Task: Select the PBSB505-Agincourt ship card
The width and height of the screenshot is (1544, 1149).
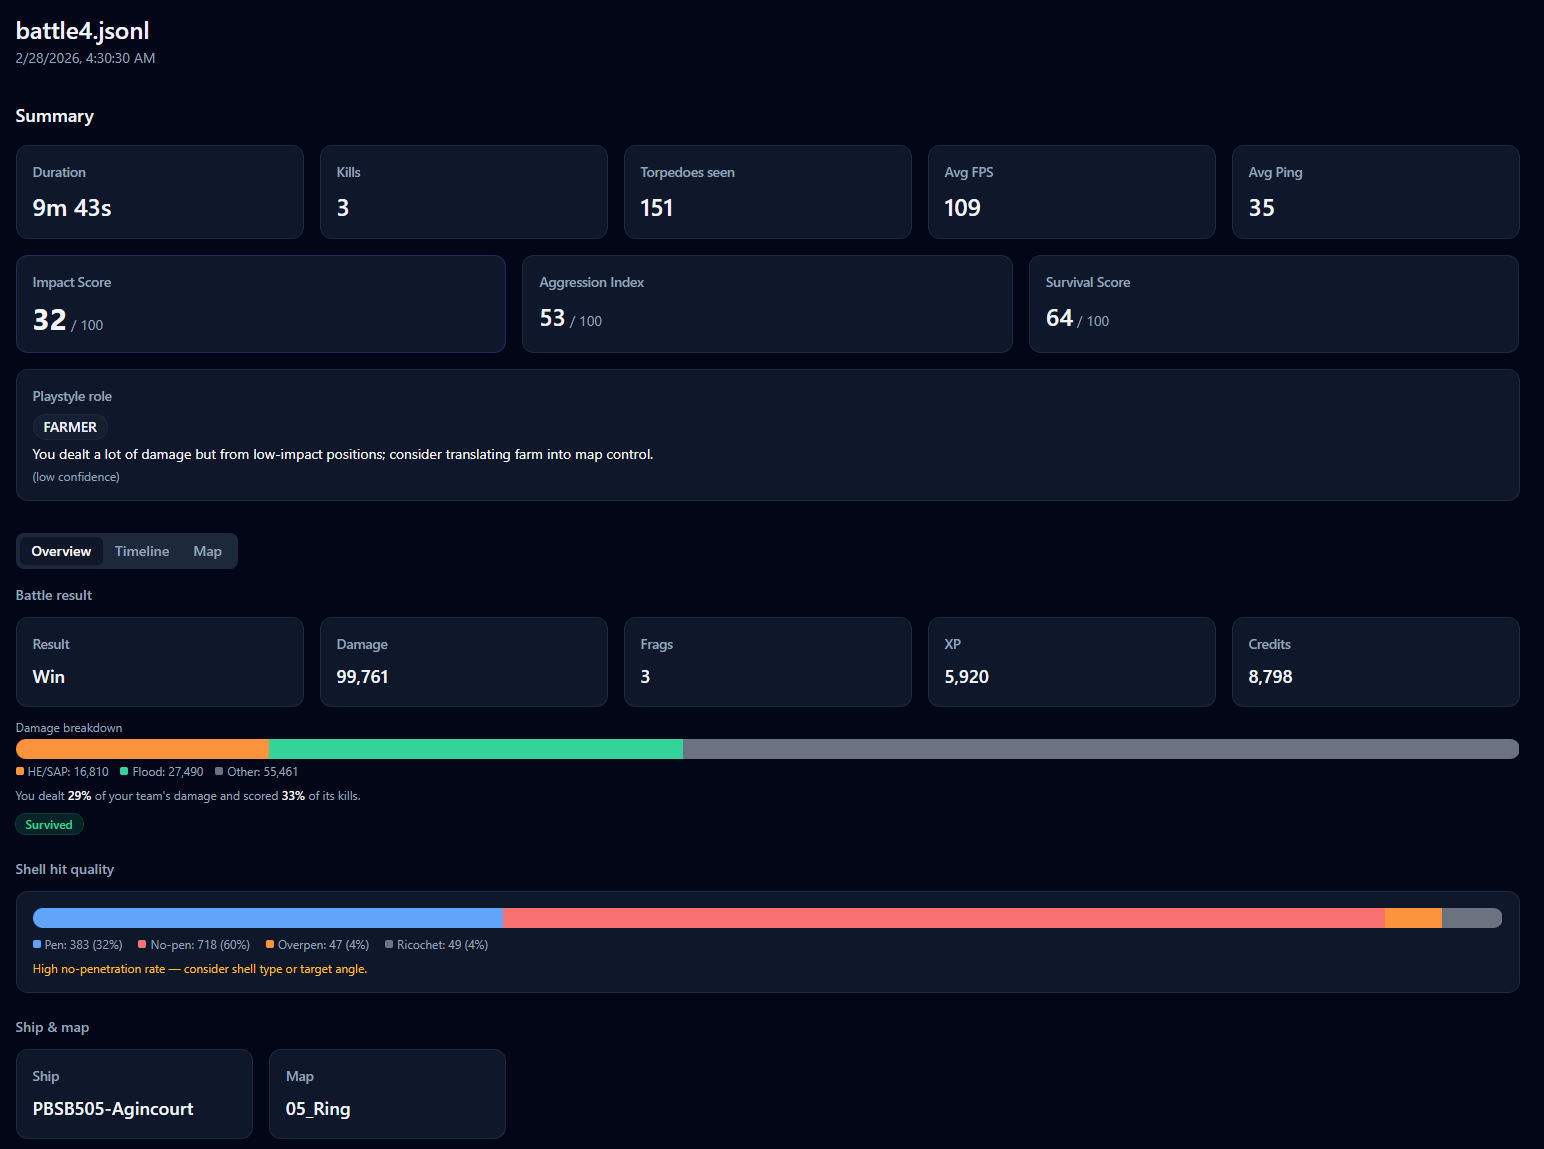Action: tap(134, 1093)
